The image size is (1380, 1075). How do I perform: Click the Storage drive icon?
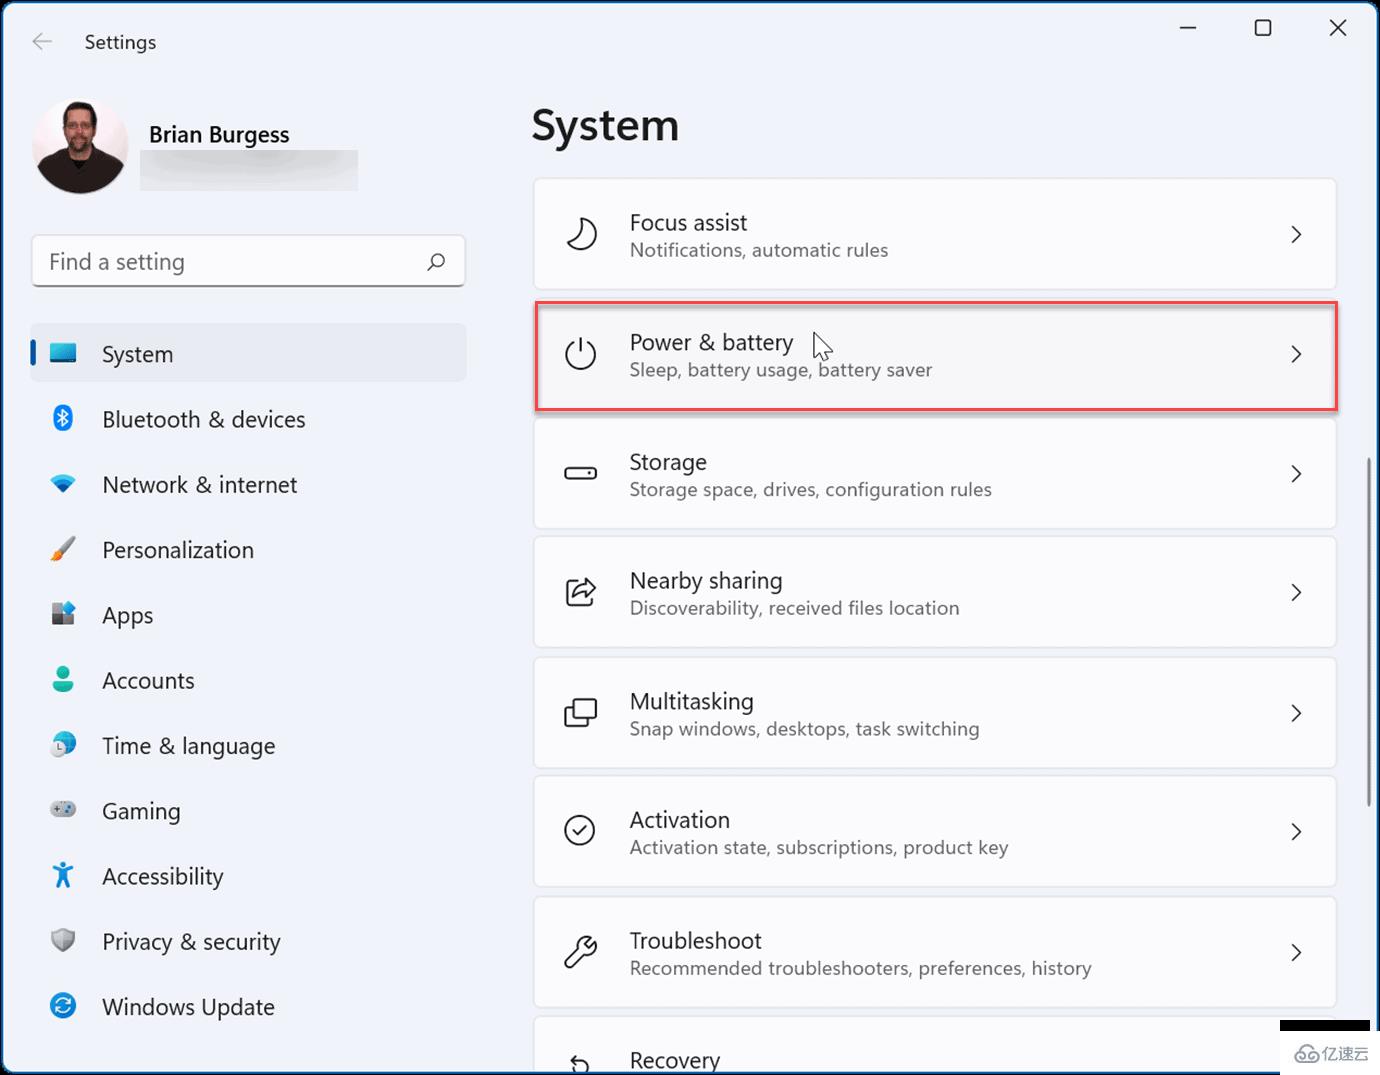[580, 473]
